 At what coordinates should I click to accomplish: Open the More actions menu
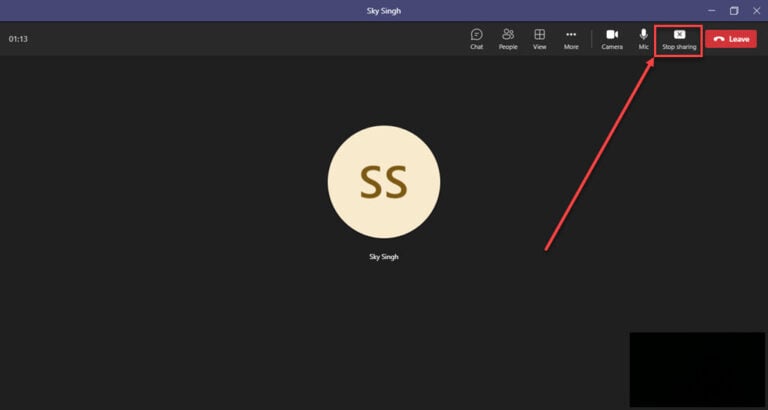coord(571,39)
